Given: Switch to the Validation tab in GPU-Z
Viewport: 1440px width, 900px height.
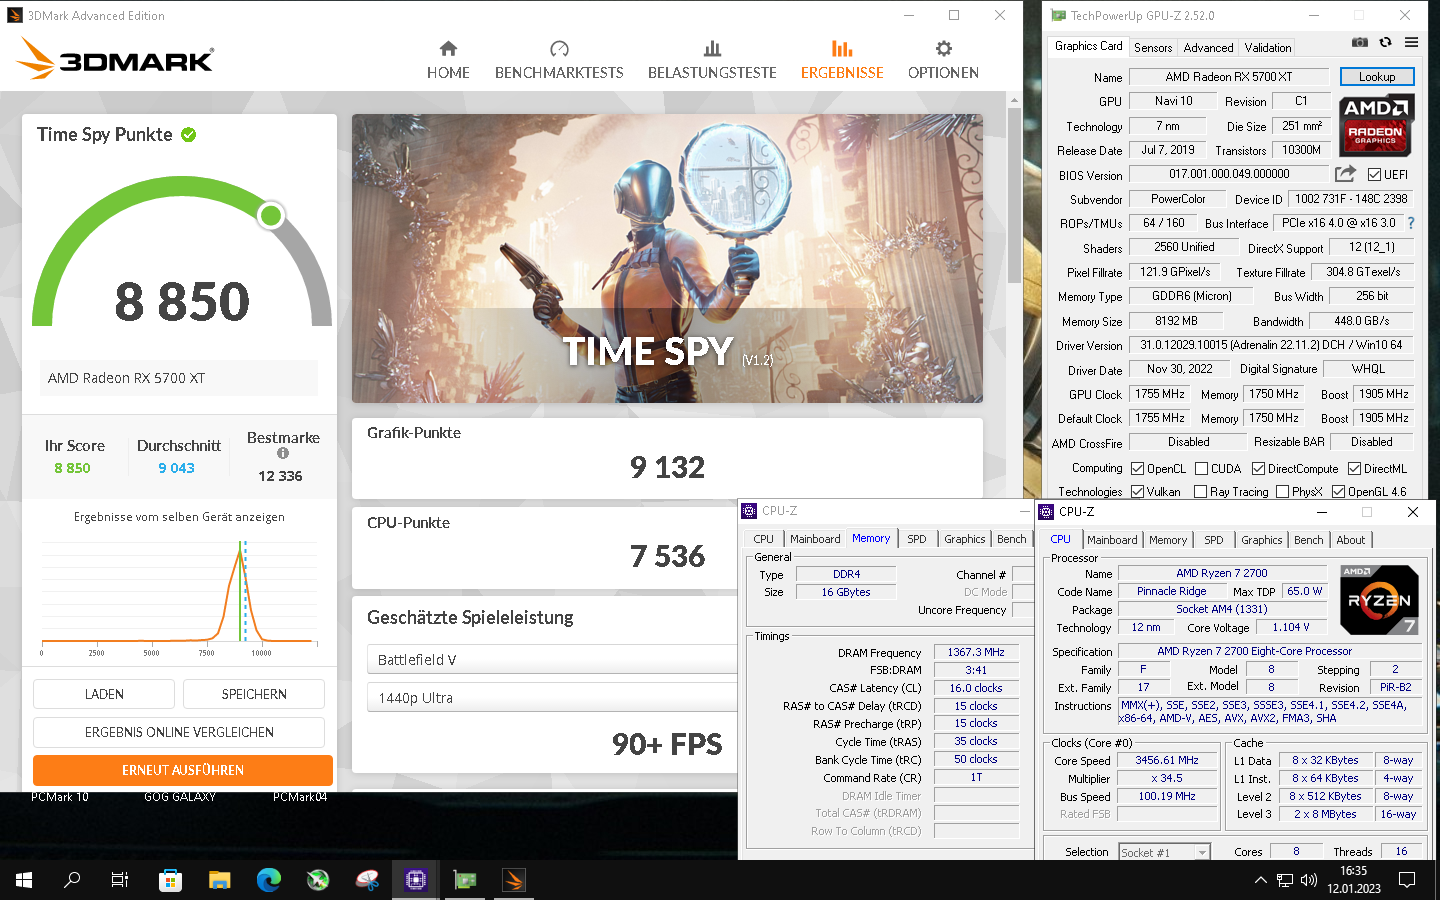Looking at the screenshot, I should click(1267, 47).
